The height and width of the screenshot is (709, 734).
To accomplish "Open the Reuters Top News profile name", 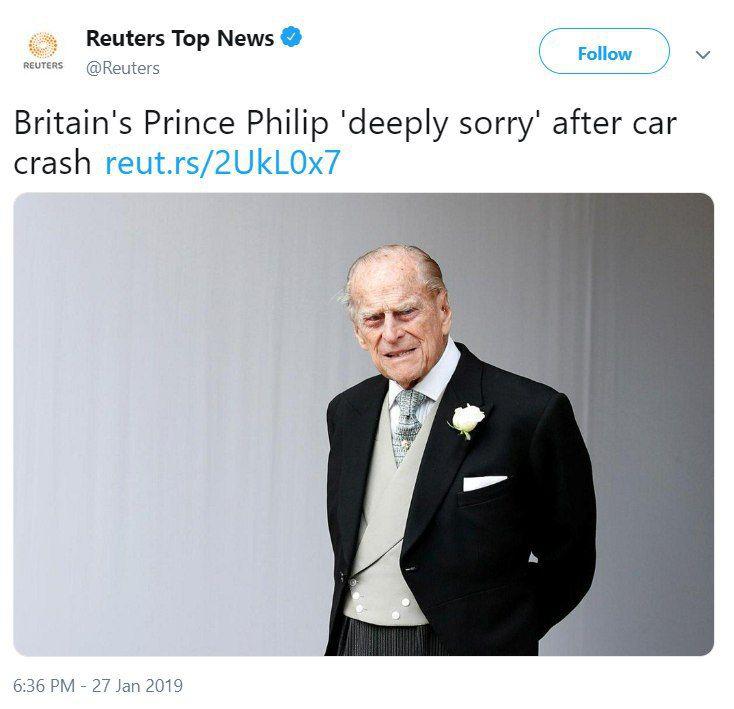I will (x=180, y=39).
